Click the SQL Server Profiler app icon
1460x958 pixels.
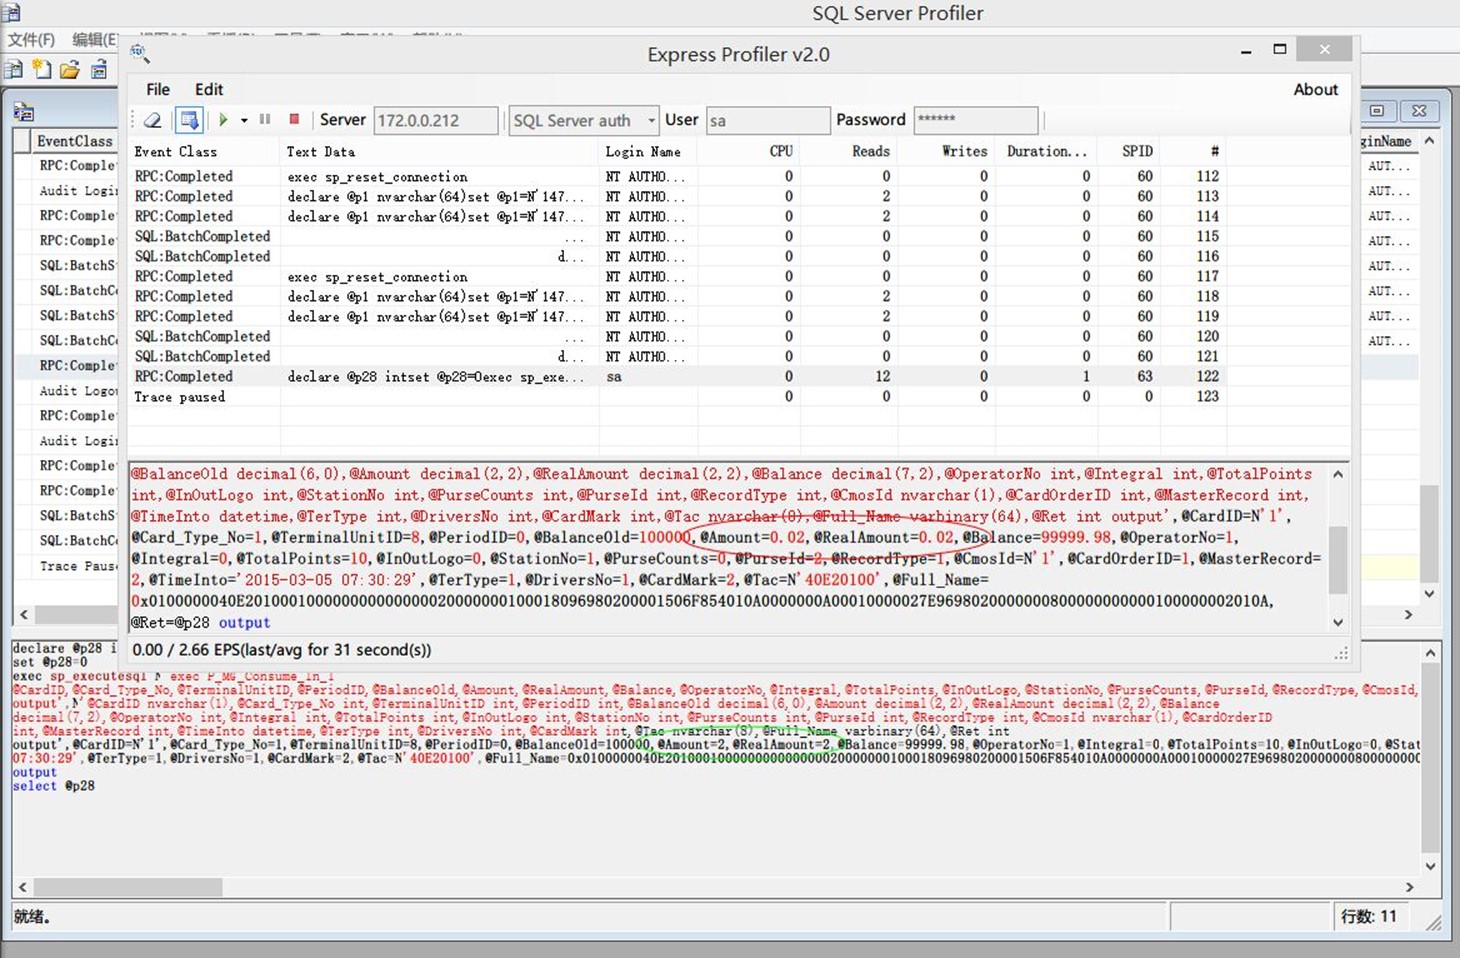coord(11,12)
